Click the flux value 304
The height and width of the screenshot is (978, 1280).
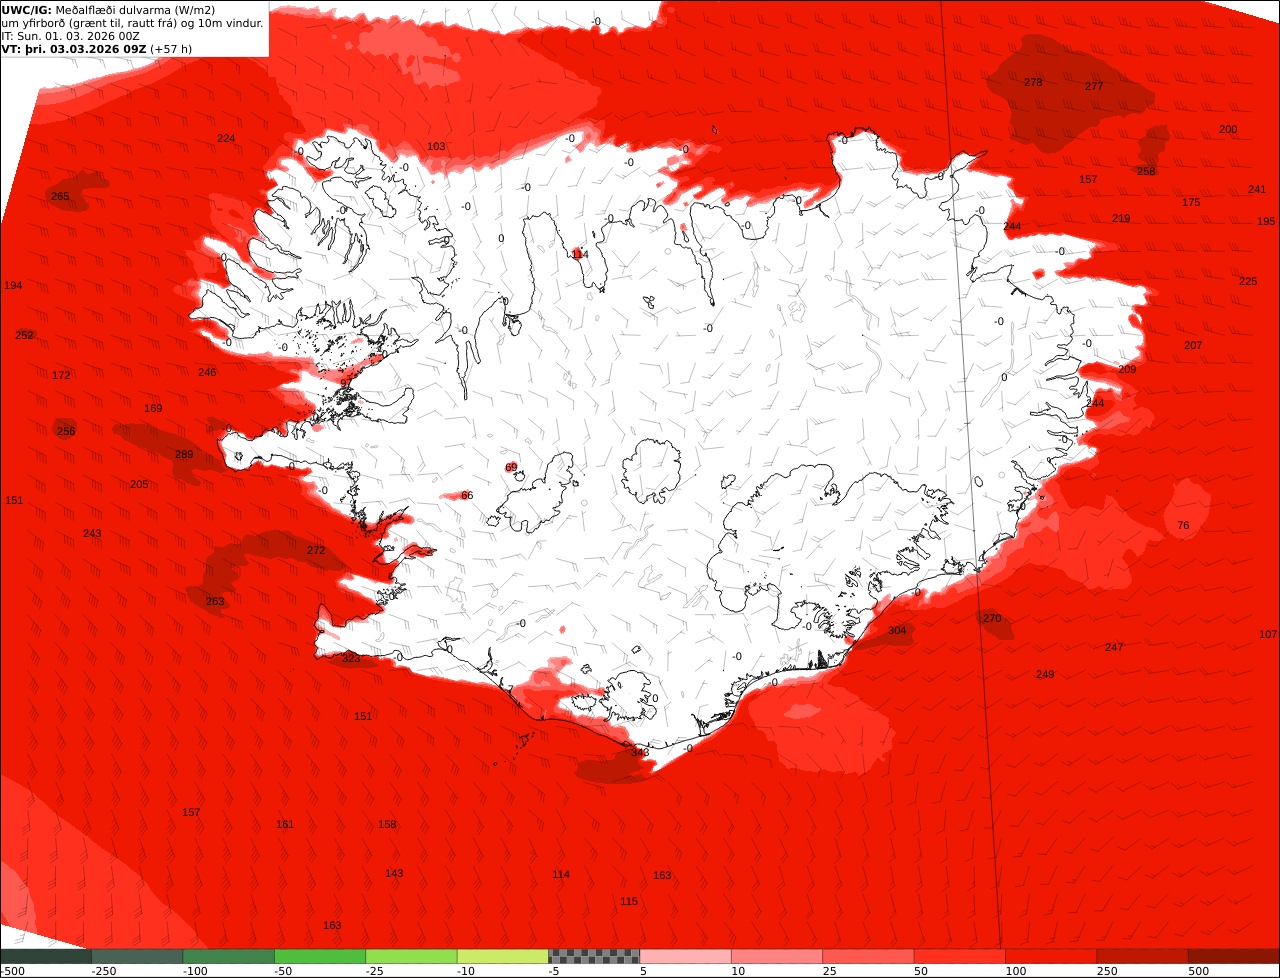coord(897,630)
